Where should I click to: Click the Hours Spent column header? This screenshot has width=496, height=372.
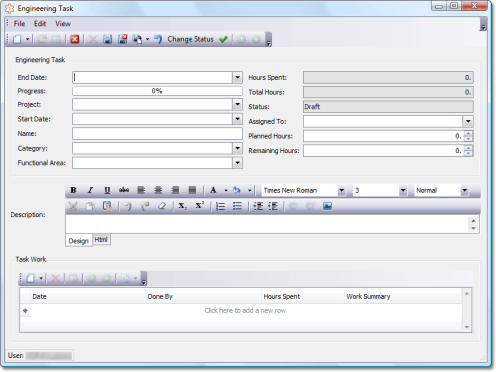(303, 296)
